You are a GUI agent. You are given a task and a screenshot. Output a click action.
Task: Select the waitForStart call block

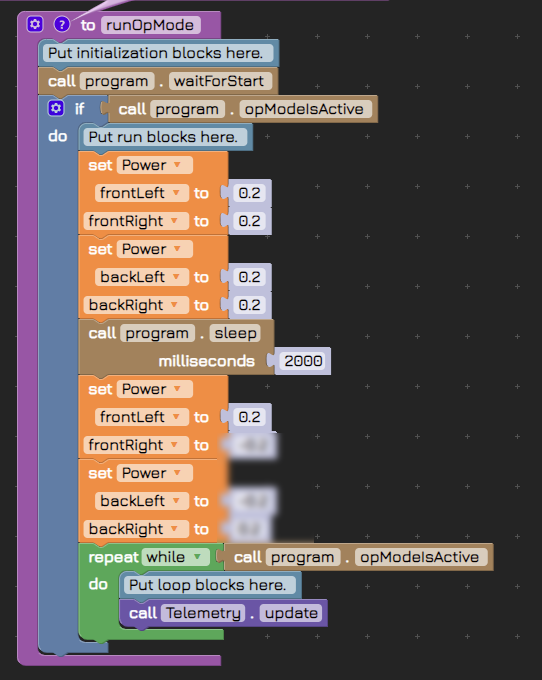158,81
